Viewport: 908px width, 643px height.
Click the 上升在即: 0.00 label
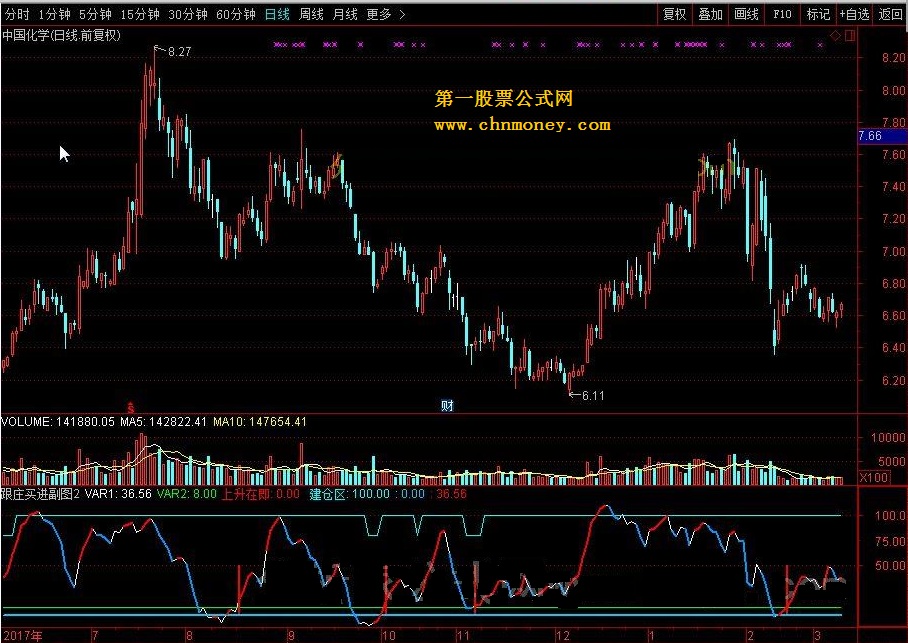click(261, 494)
